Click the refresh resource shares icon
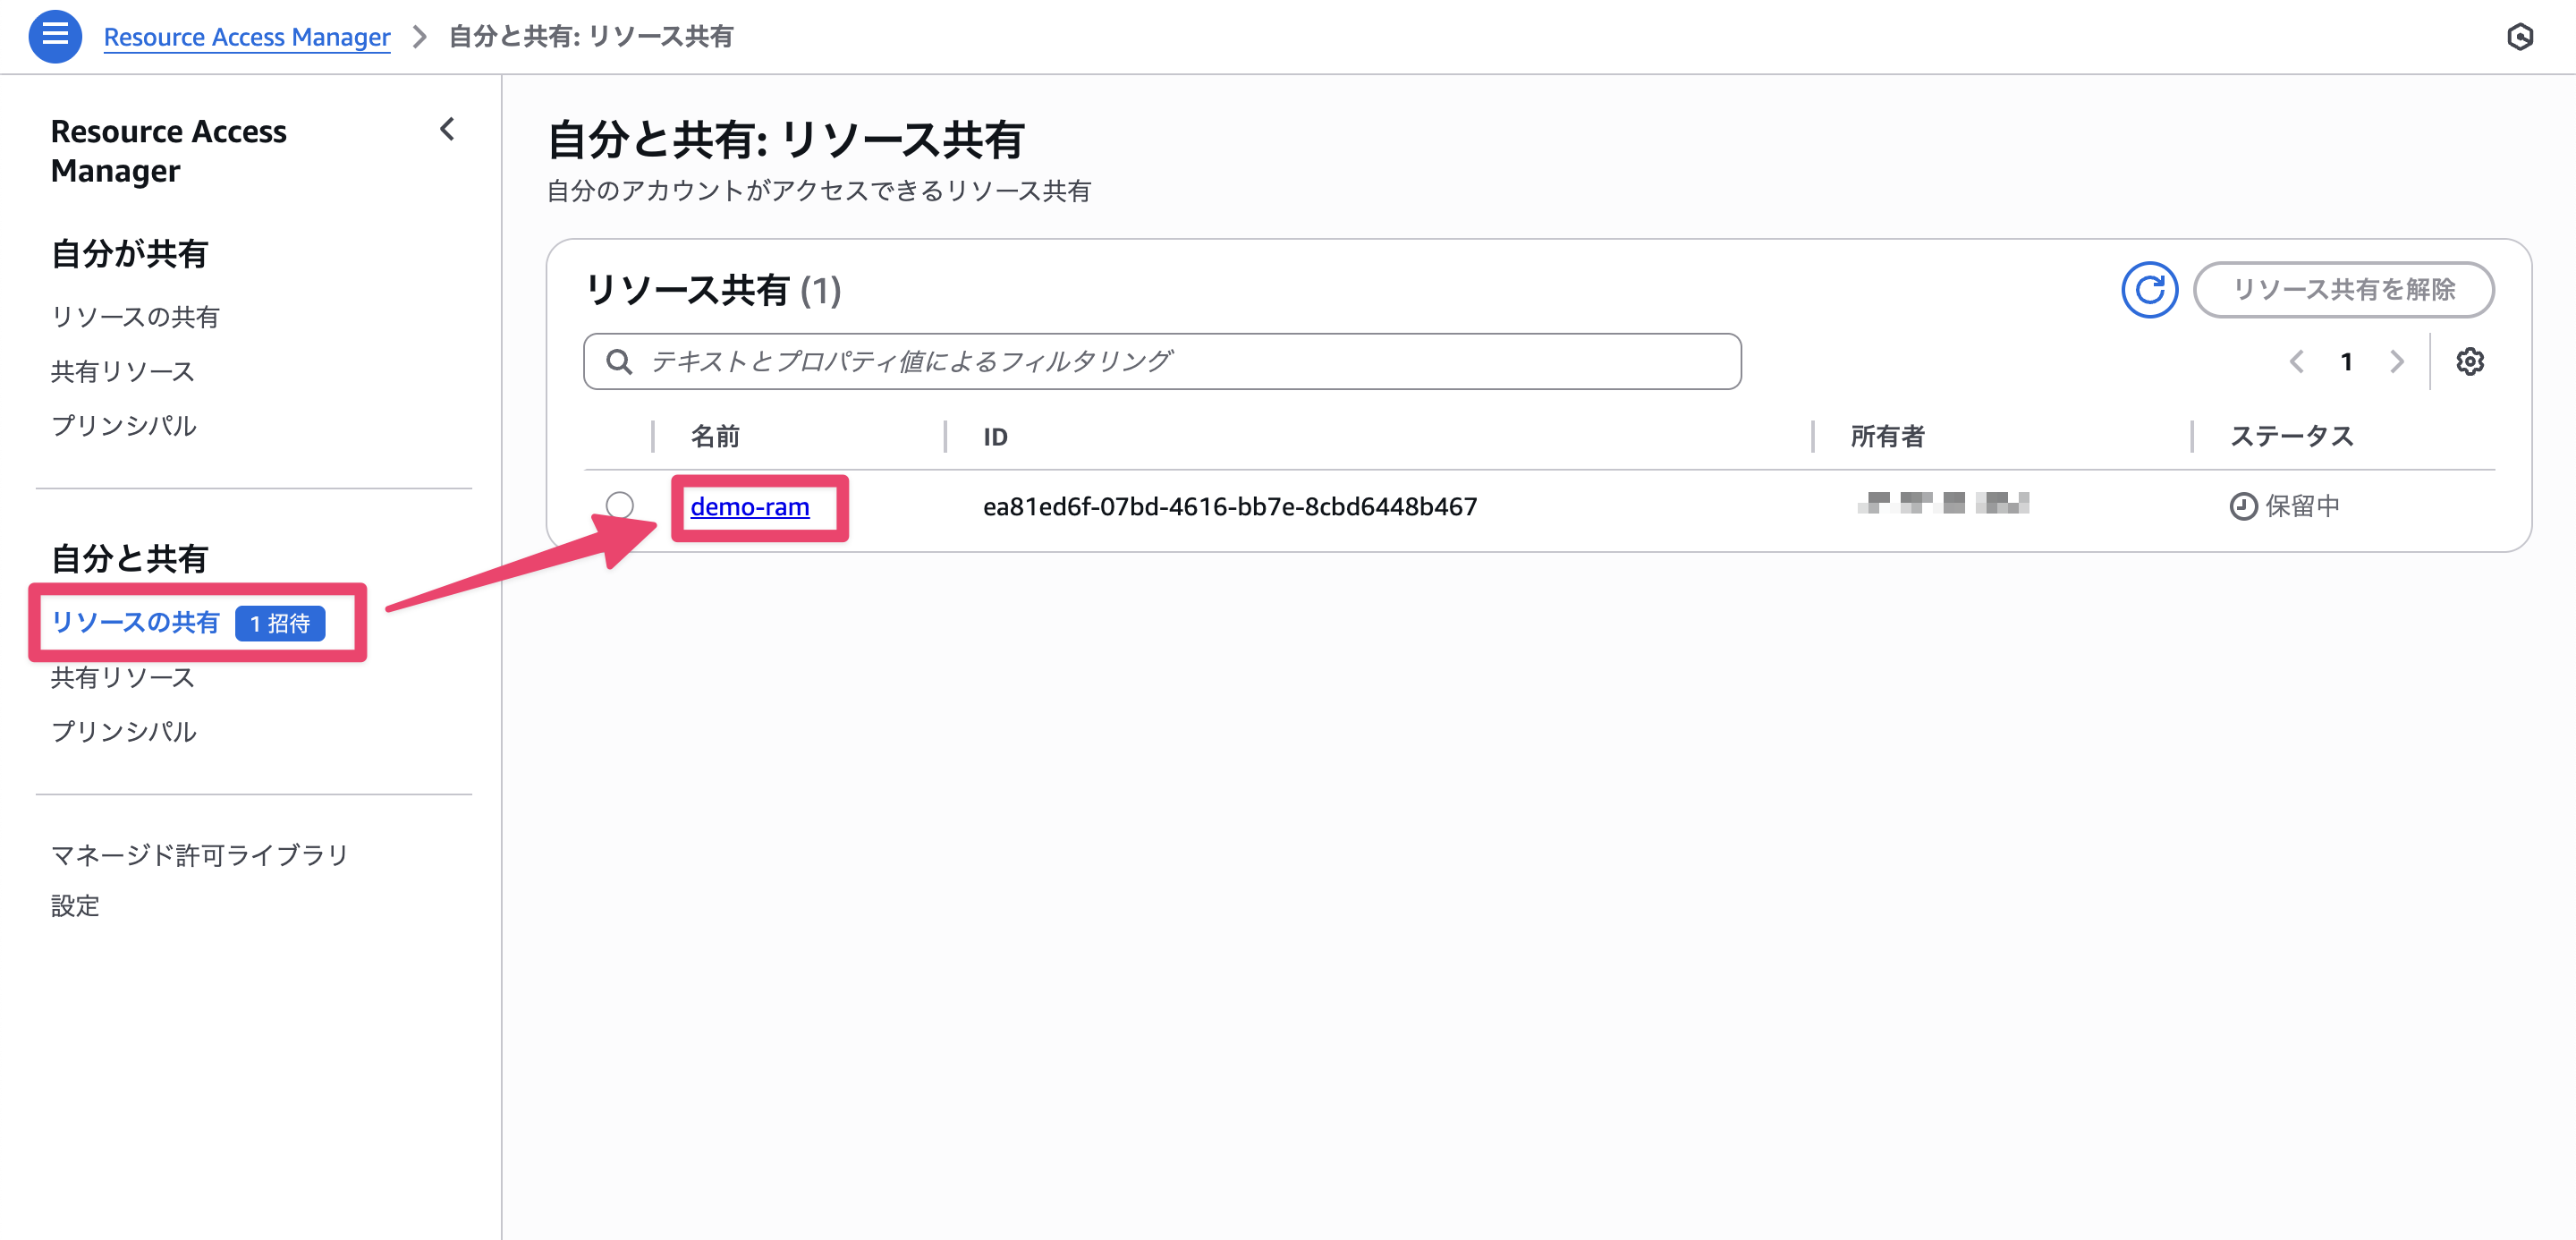Viewport: 2576px width, 1240px height. pyautogui.click(x=2149, y=290)
